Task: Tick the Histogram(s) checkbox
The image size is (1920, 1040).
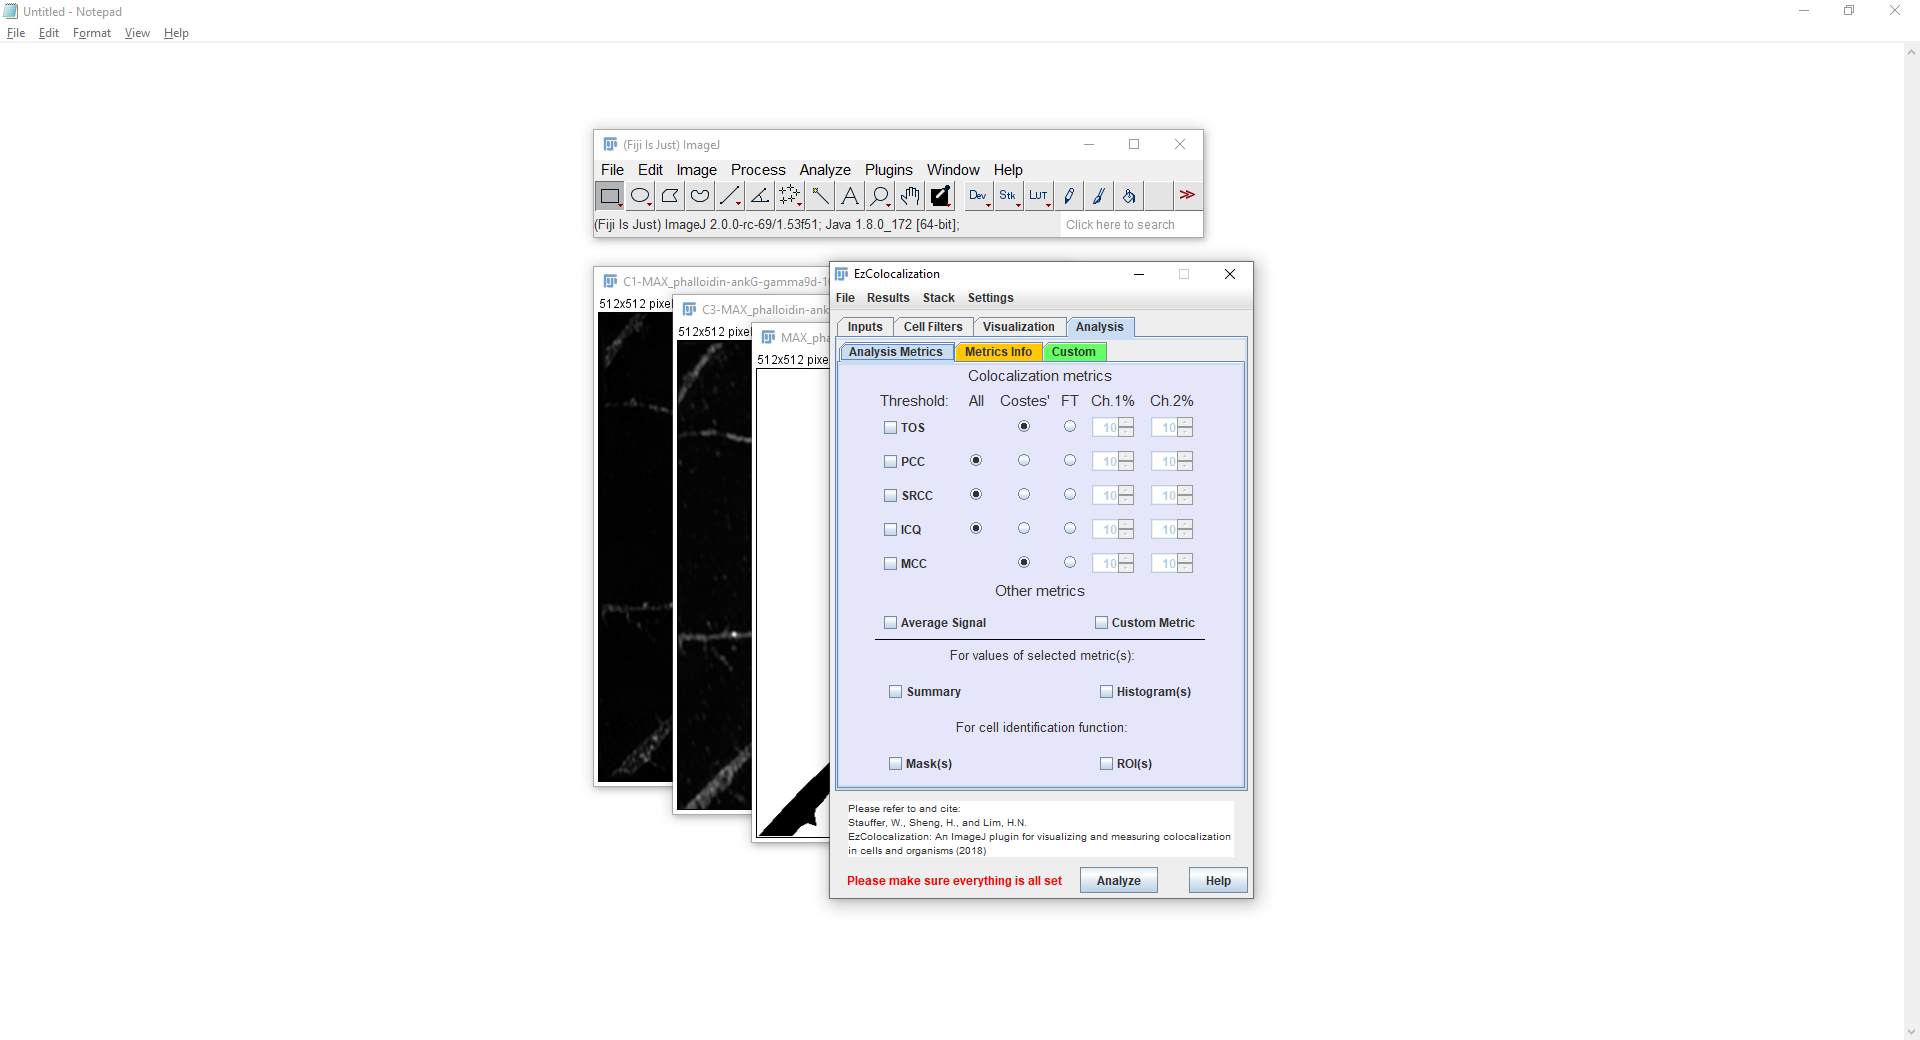Action: [x=1107, y=692]
